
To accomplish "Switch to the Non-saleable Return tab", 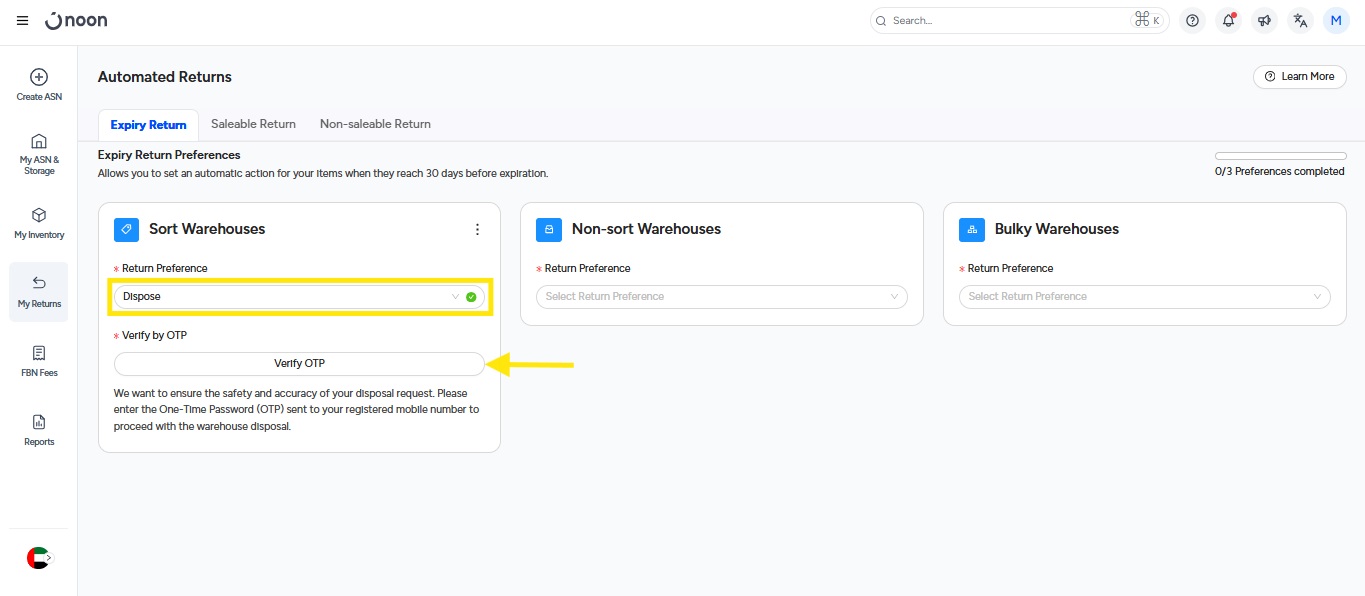I will tap(375, 124).
